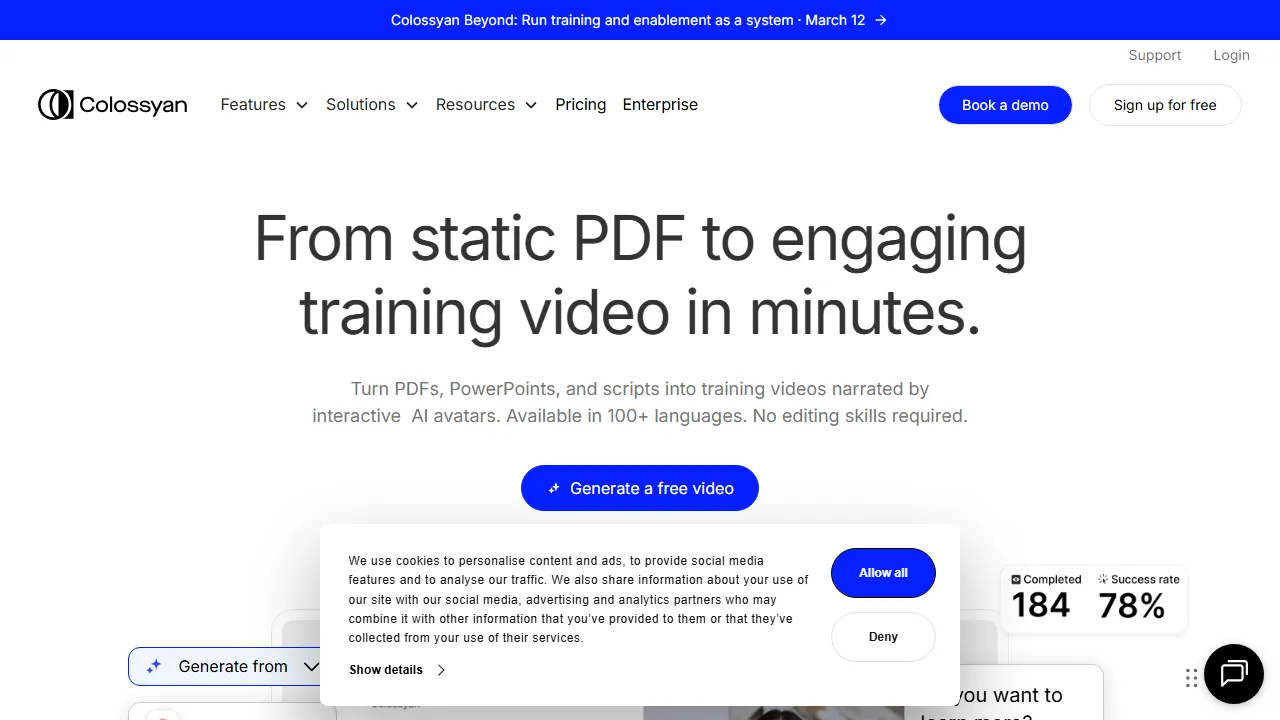Show details of cookie consent
Screen dimensions: 1280x720
click(396, 670)
